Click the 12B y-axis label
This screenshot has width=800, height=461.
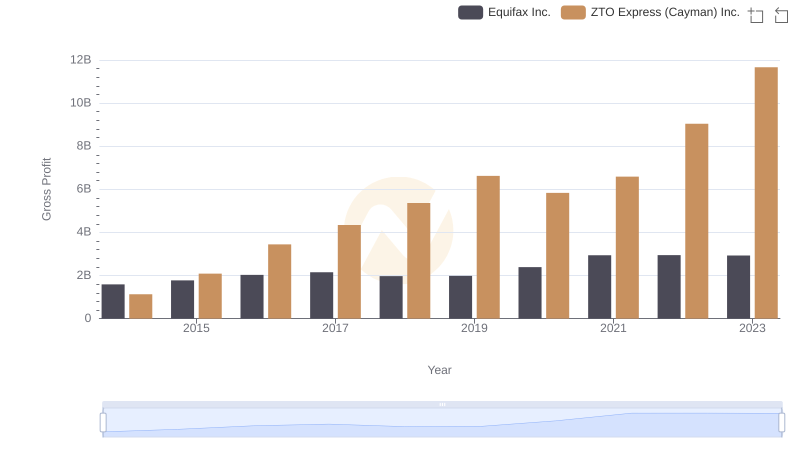[x=81, y=60]
